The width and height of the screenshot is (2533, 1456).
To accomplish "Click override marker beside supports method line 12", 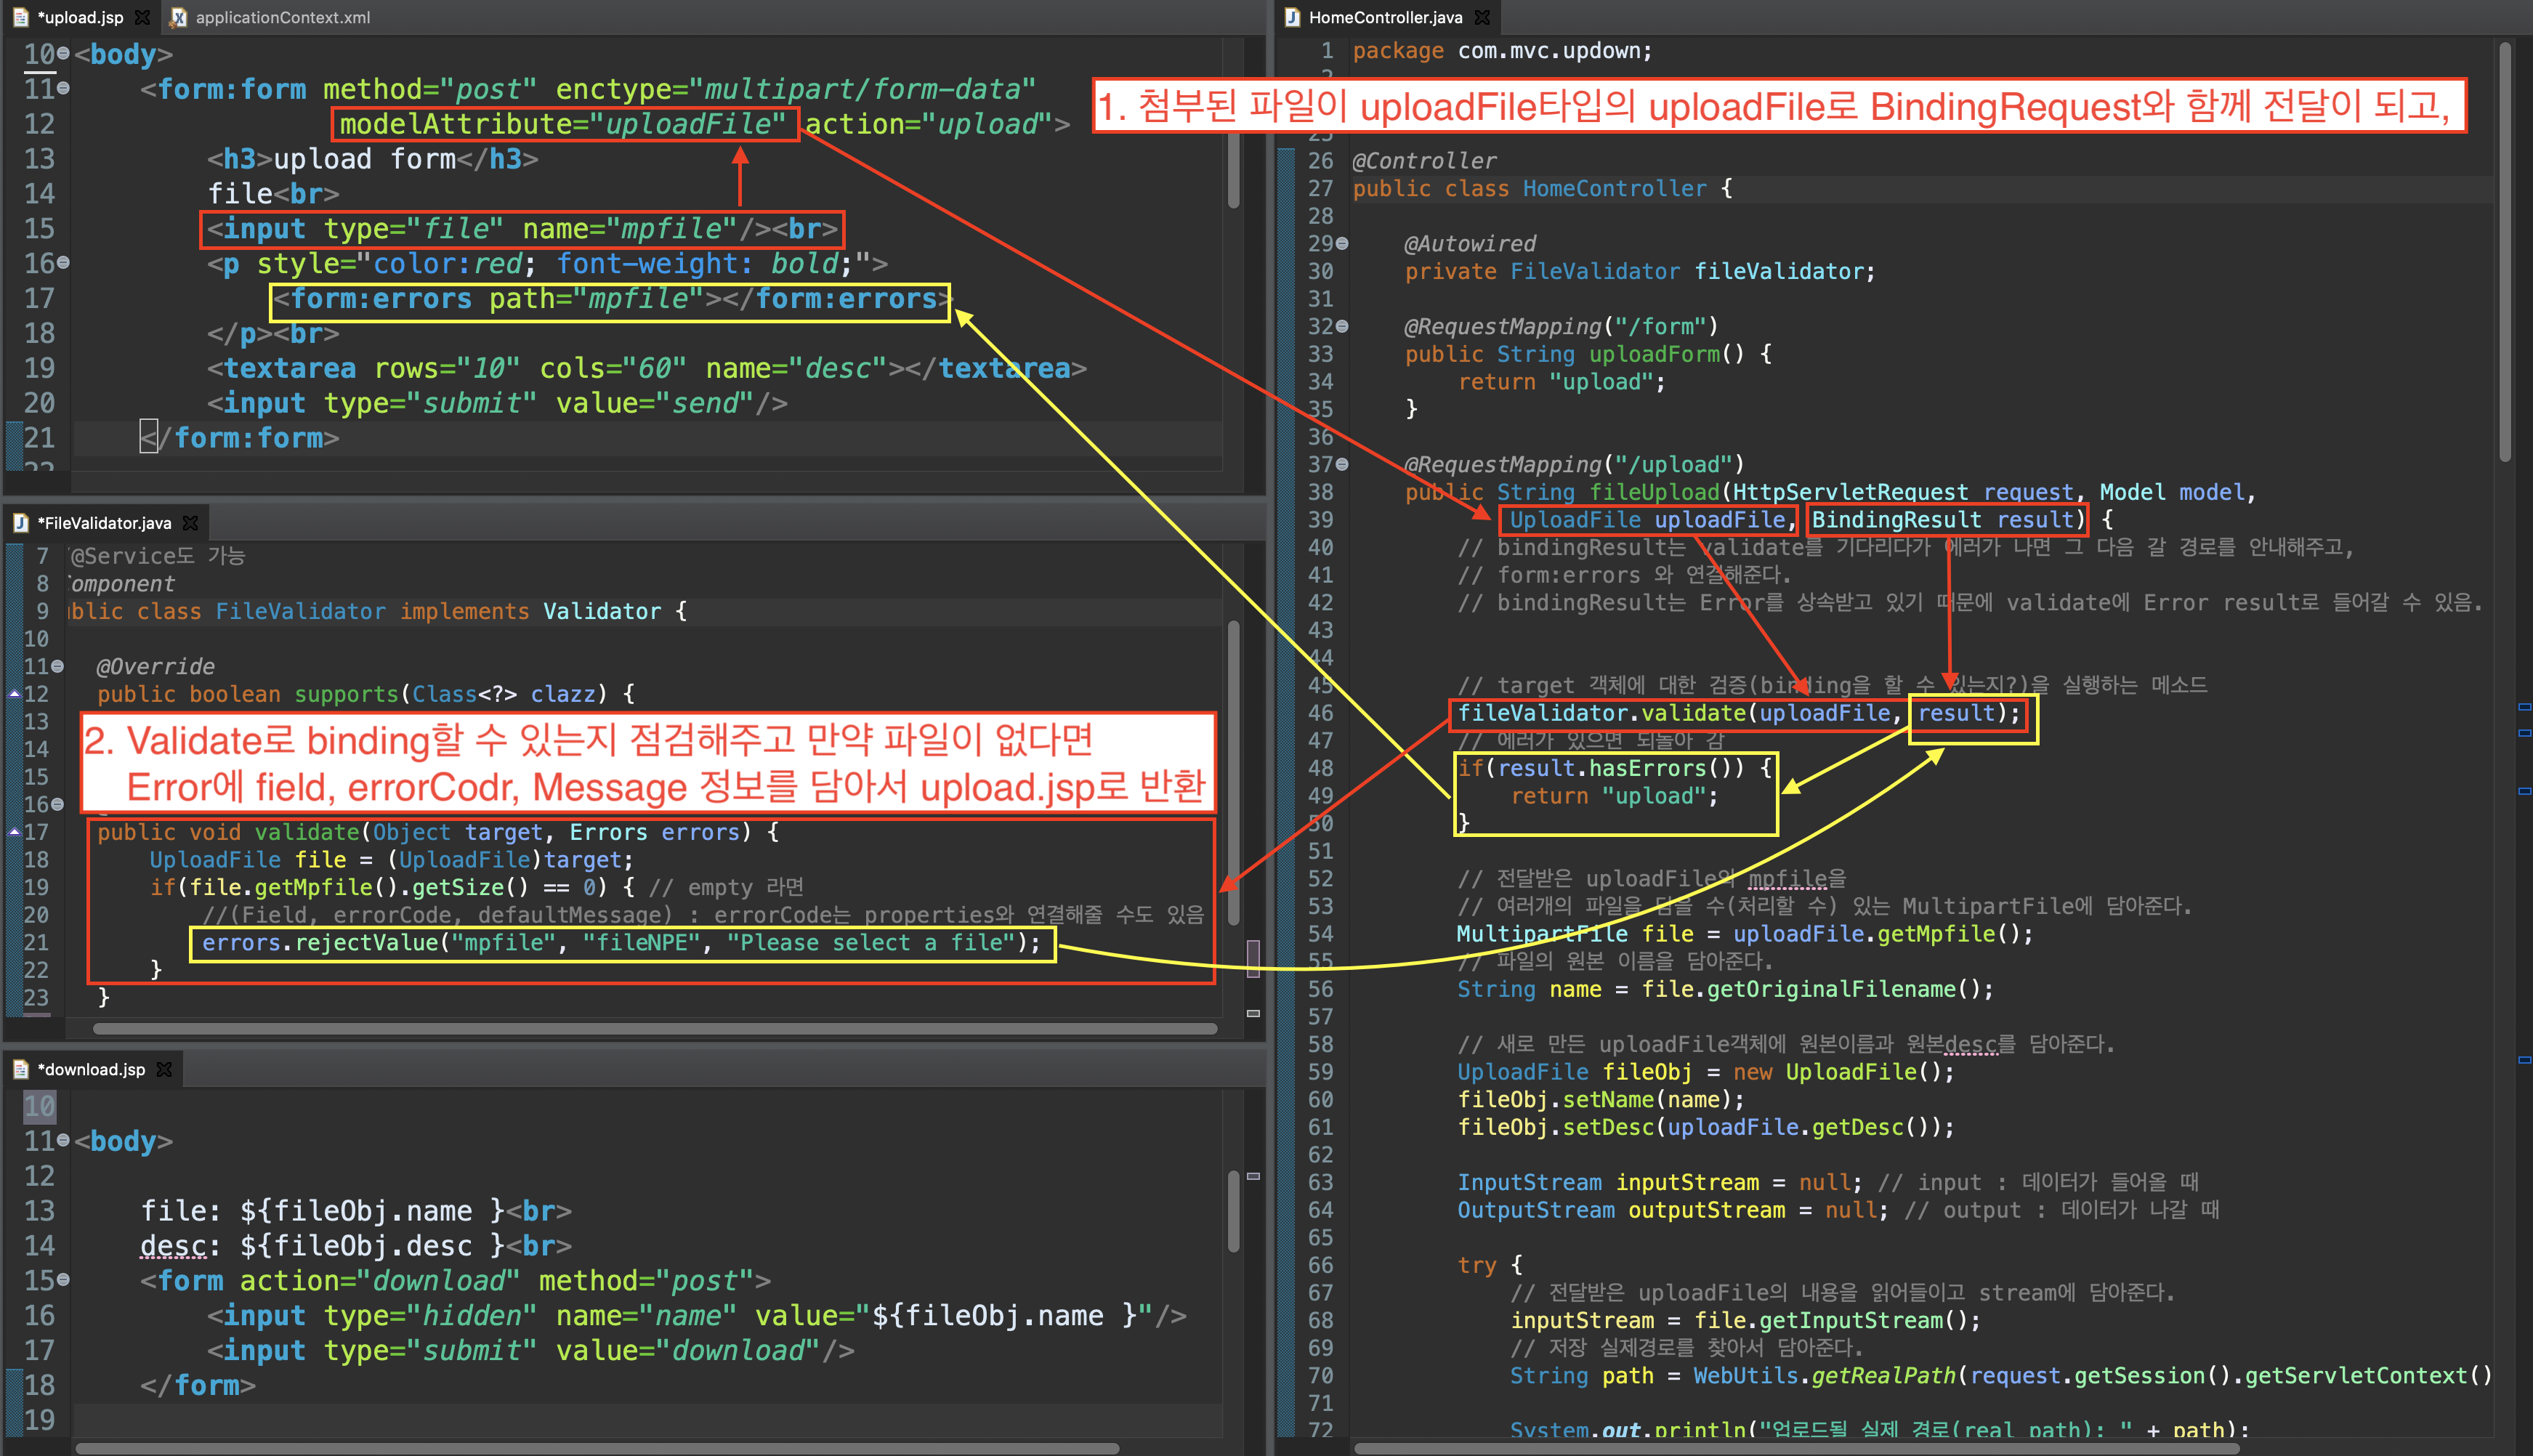I will pyautogui.click(x=15, y=693).
